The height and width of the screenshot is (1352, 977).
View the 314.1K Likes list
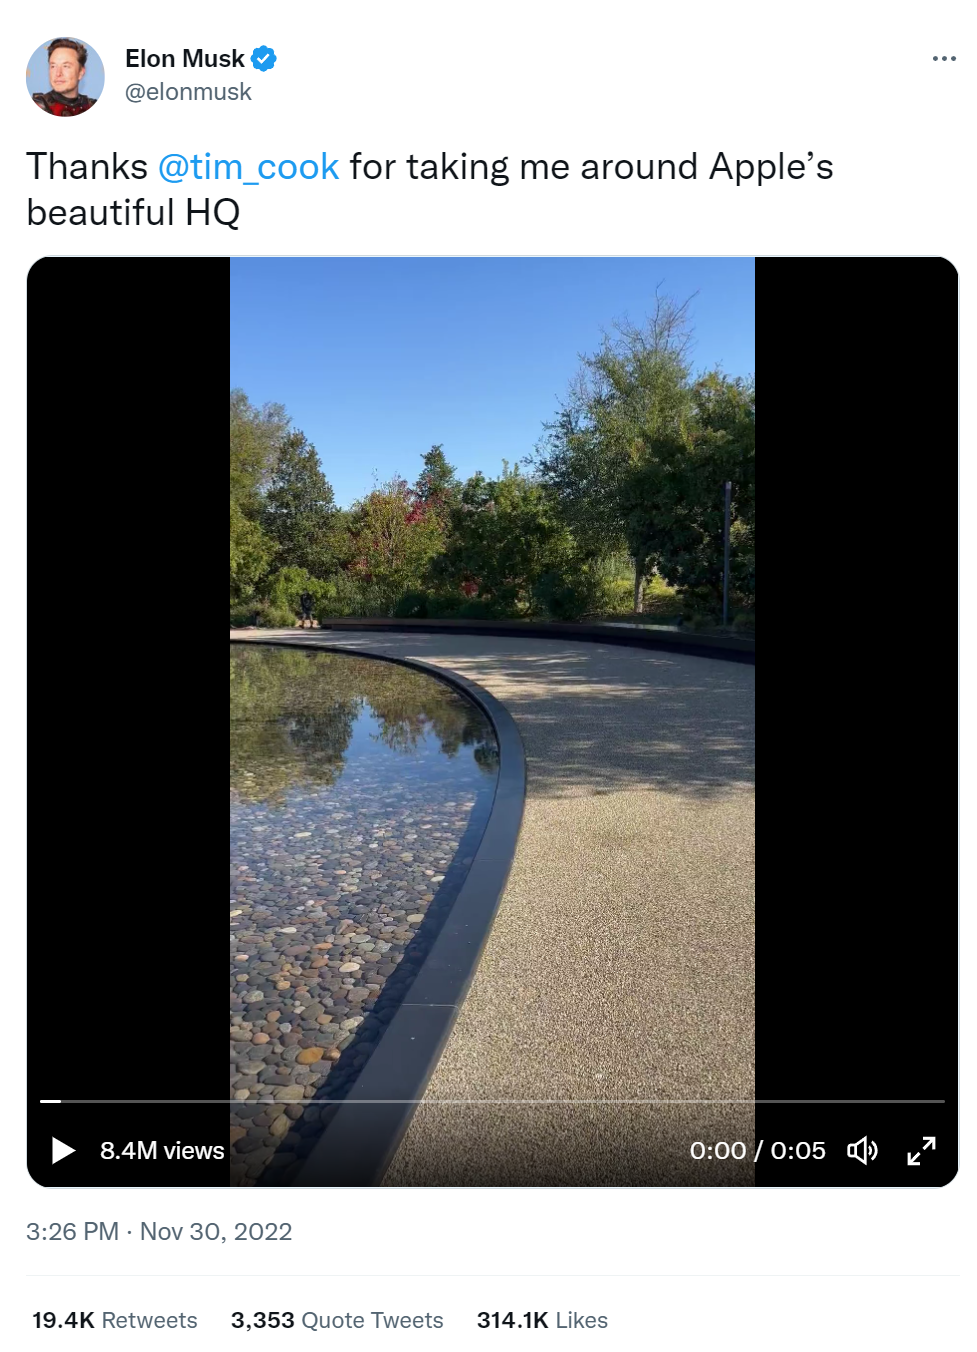(542, 1320)
